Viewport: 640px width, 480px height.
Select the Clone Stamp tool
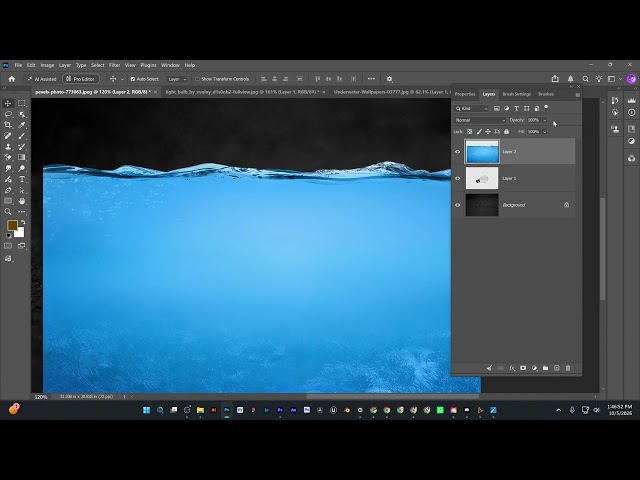(8, 147)
